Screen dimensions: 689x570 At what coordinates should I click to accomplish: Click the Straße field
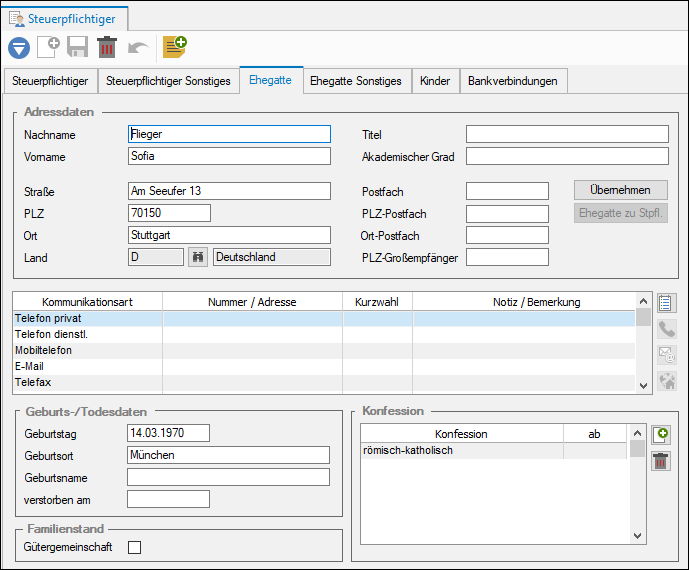click(x=229, y=191)
